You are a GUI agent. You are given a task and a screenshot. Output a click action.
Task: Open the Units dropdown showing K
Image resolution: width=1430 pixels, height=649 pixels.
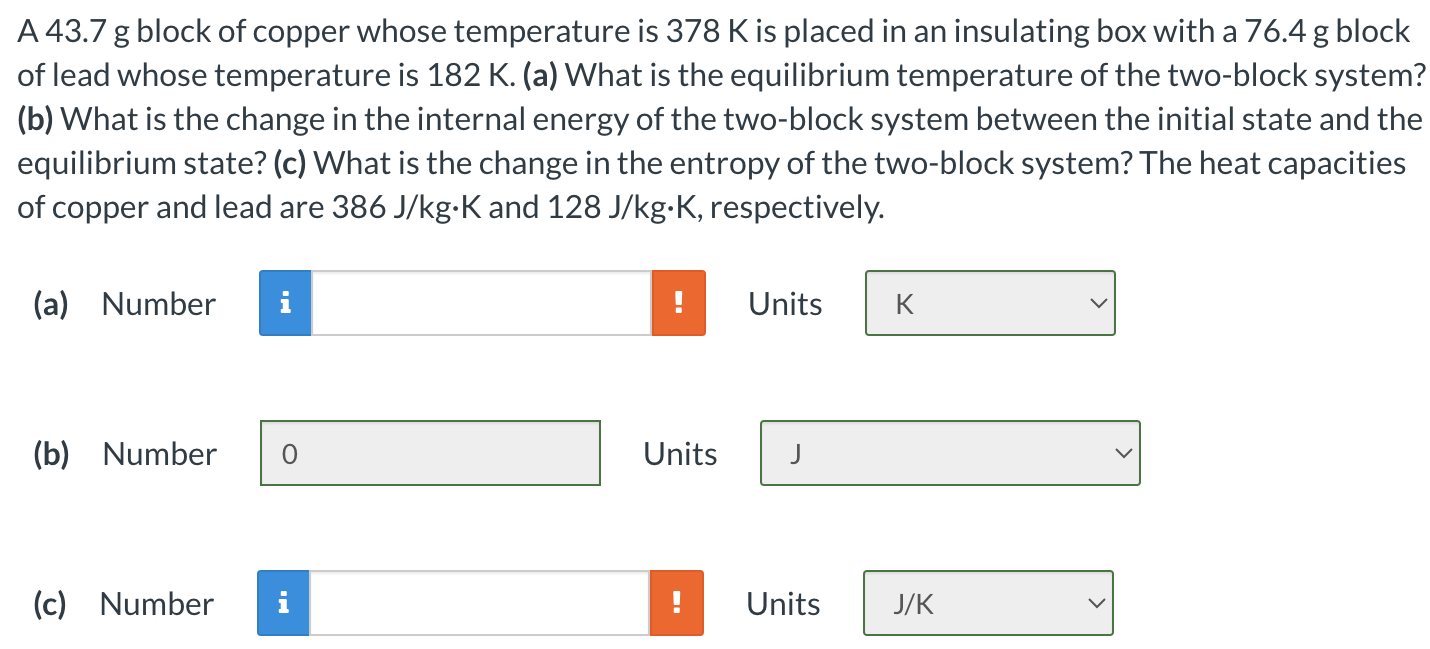point(989,303)
